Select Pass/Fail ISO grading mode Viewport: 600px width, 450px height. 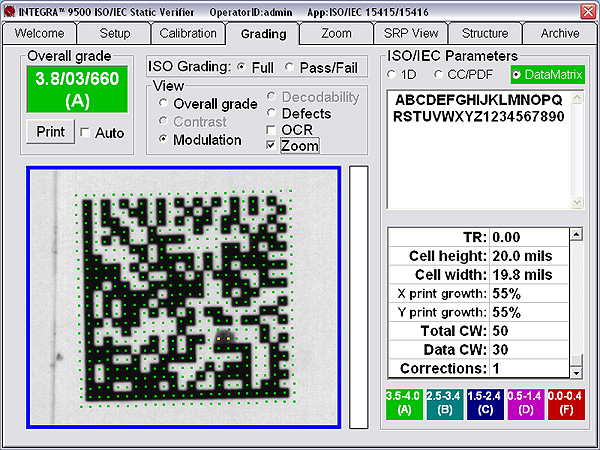[290, 67]
